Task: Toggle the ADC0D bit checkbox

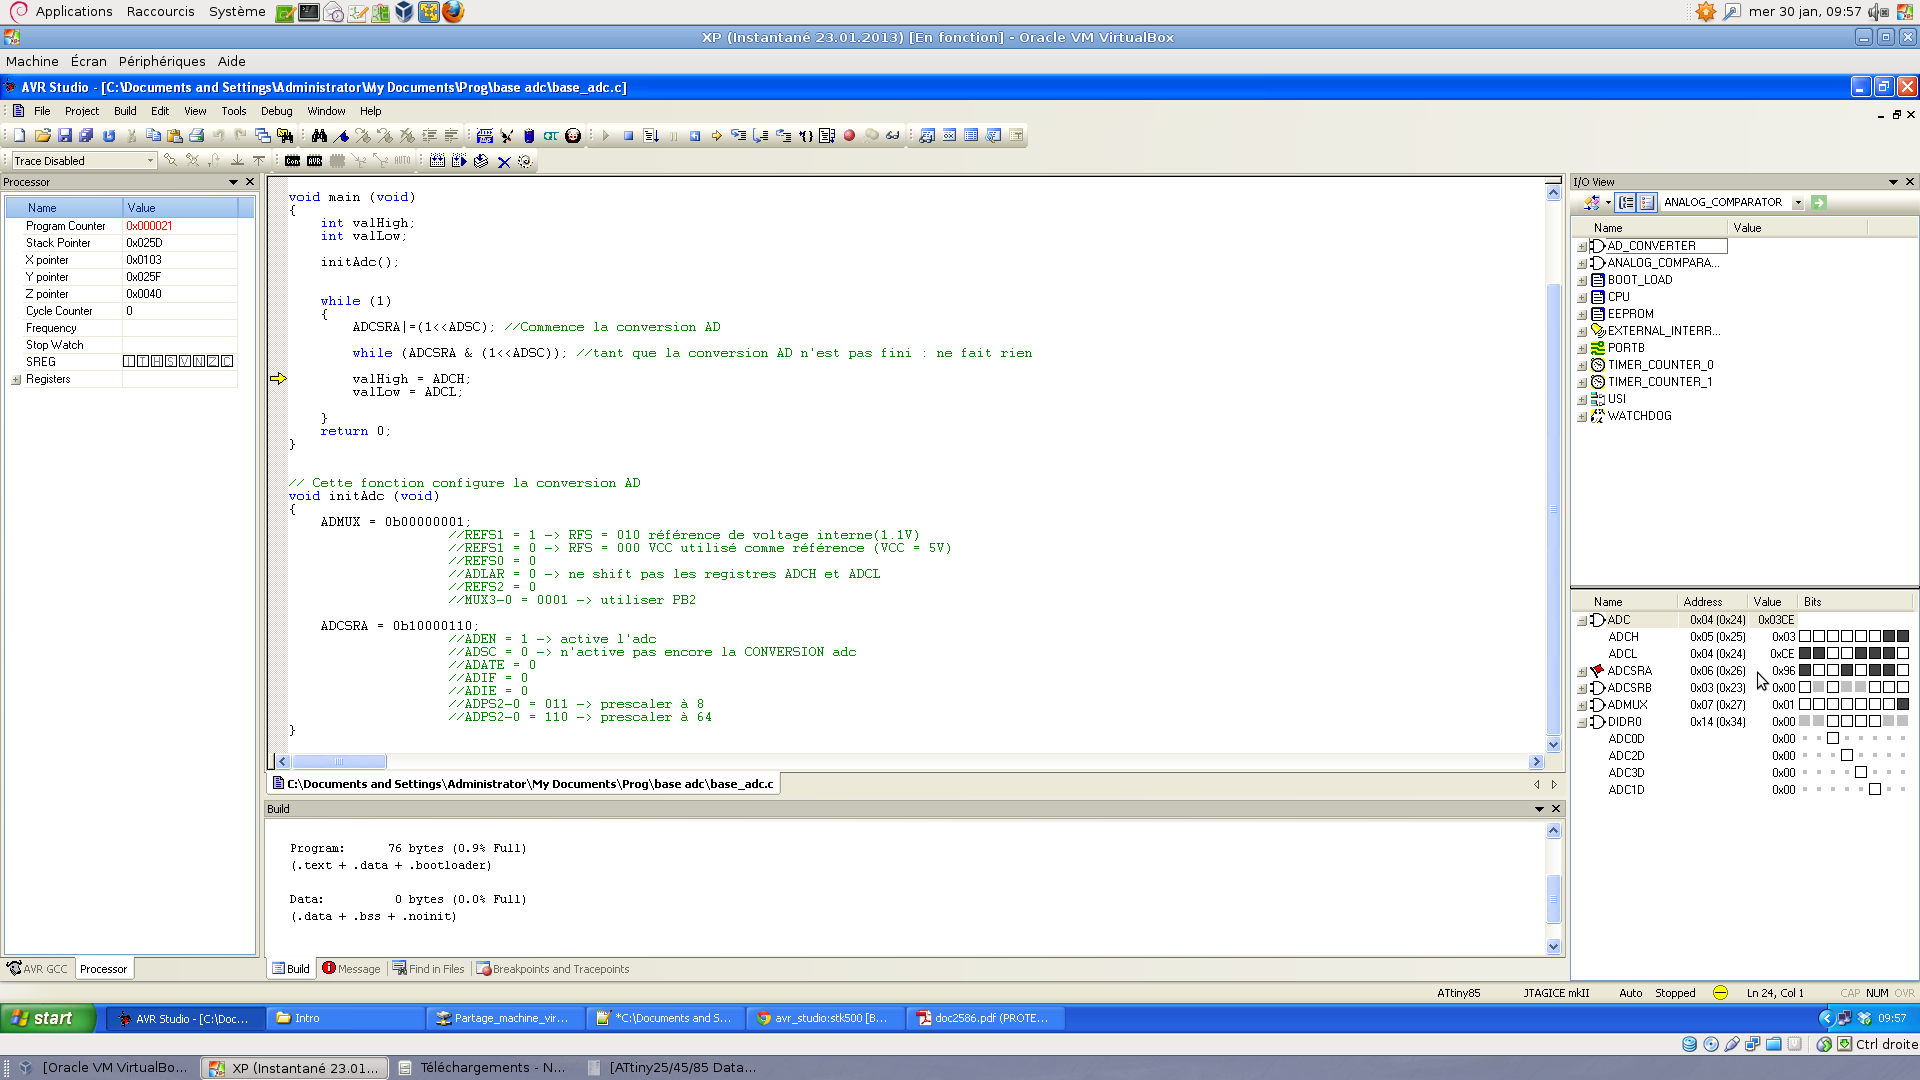Action: (x=1833, y=739)
